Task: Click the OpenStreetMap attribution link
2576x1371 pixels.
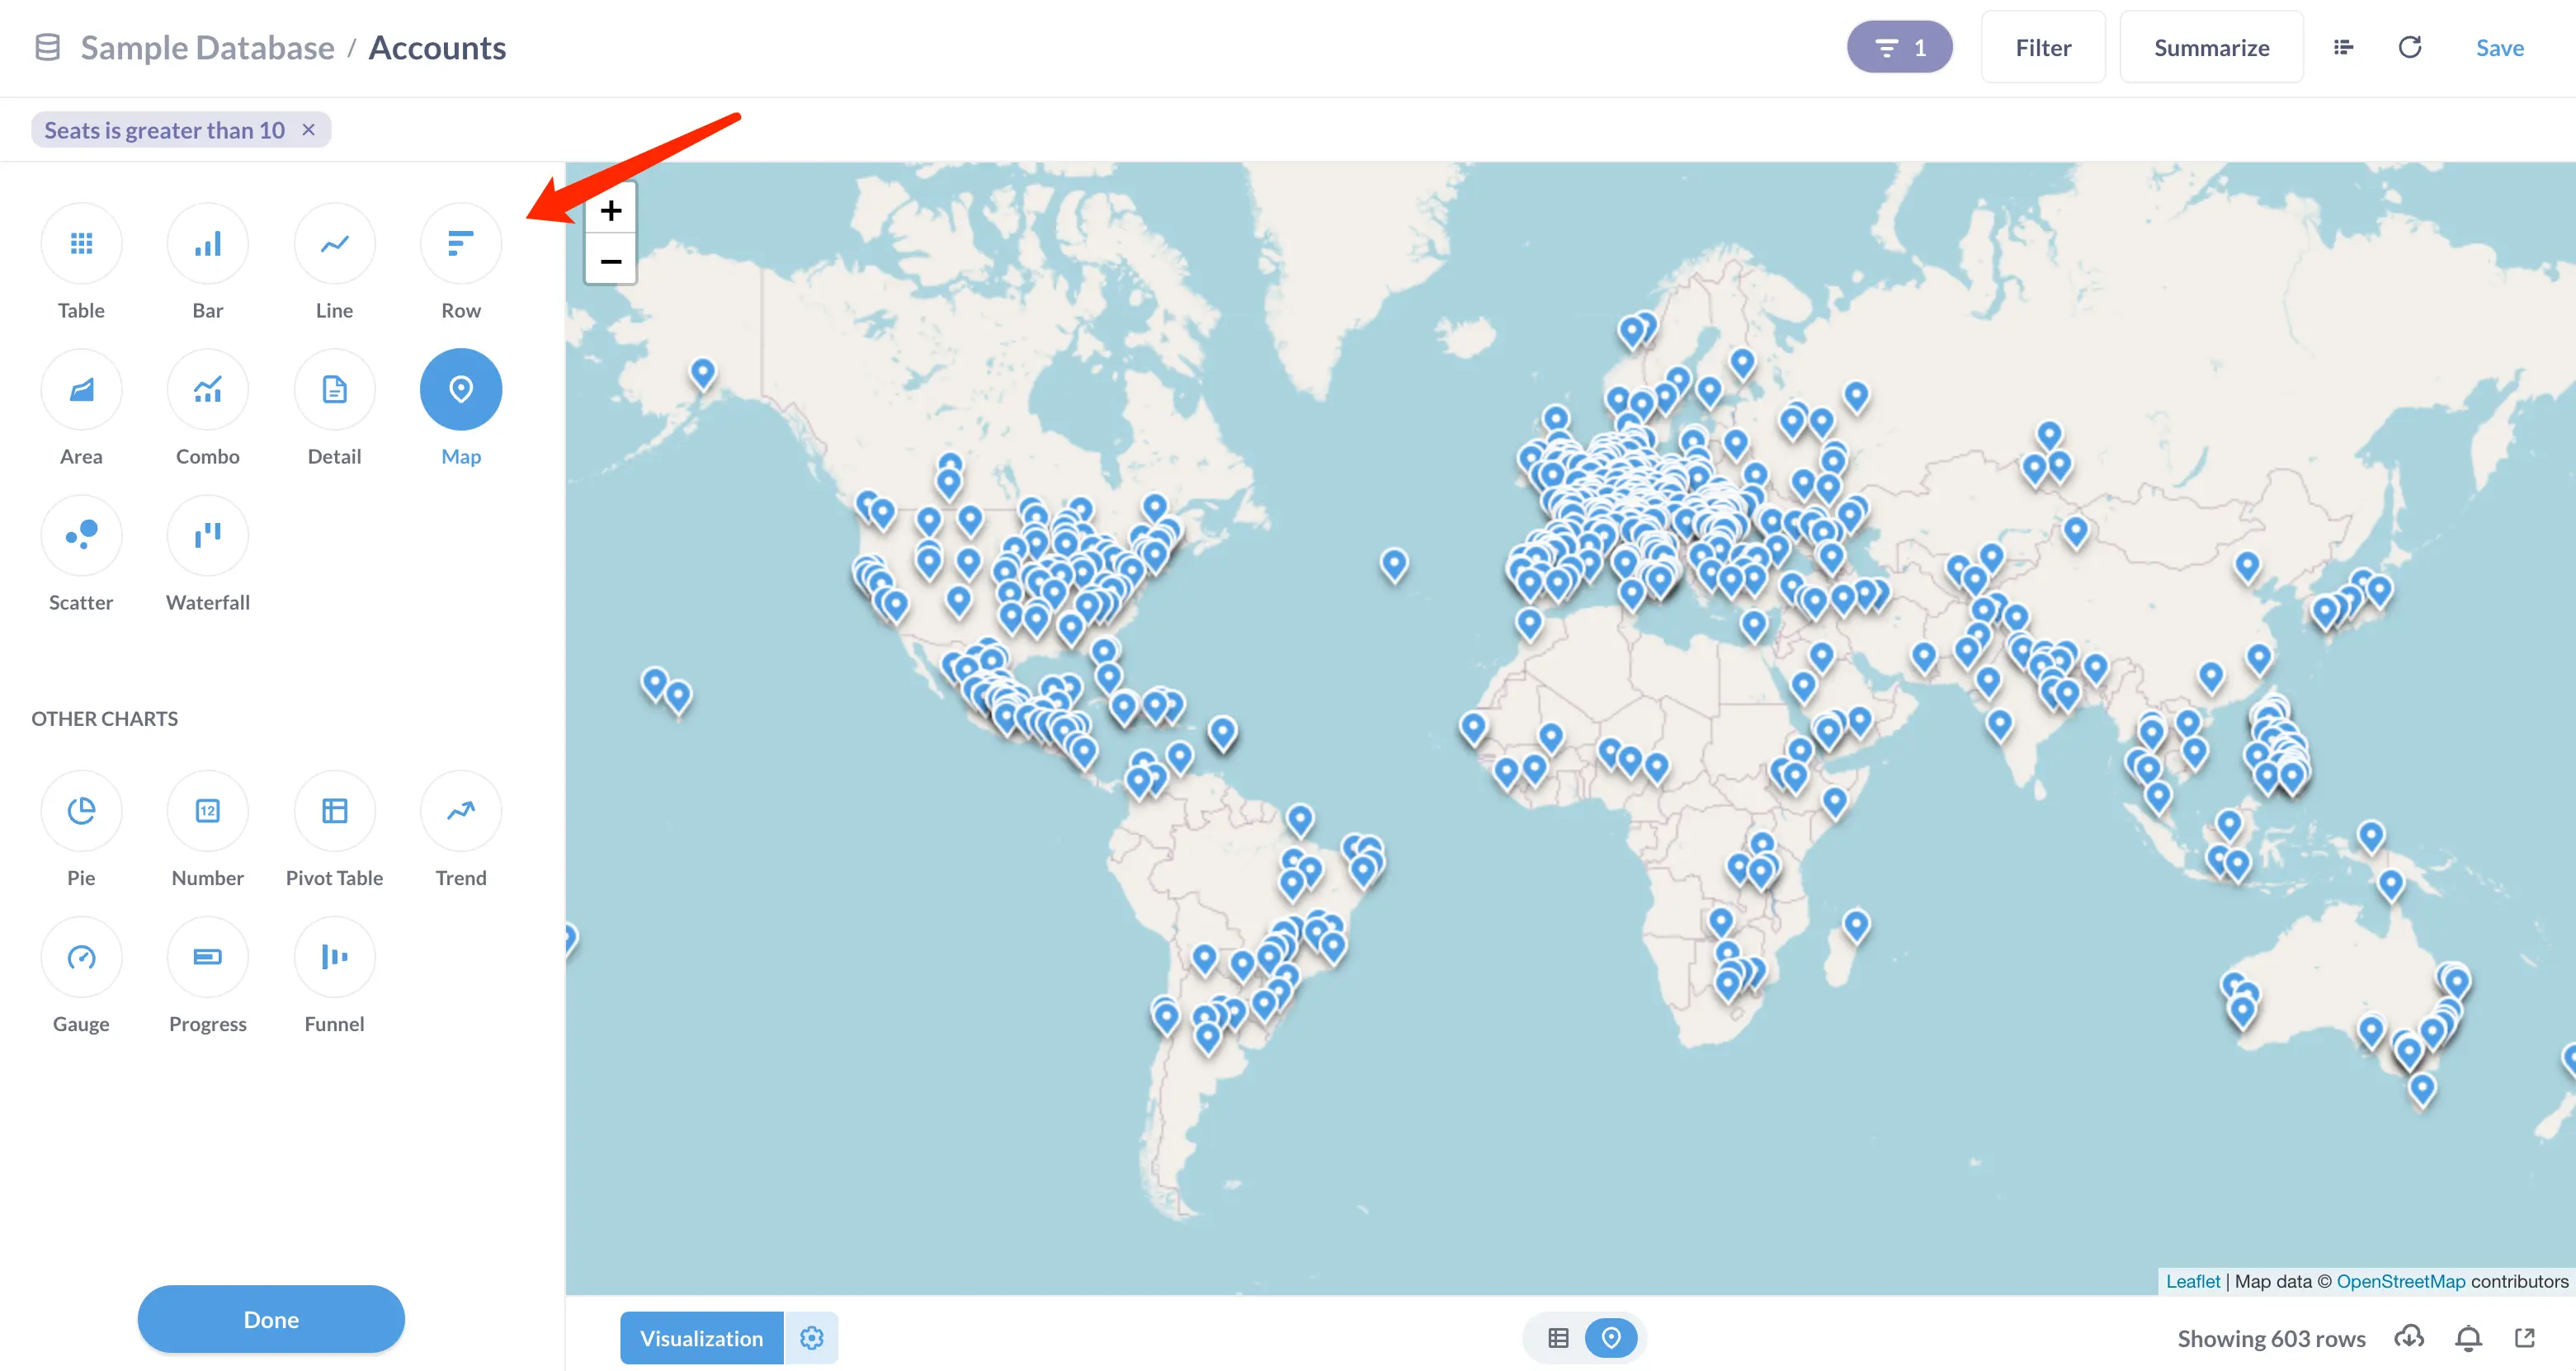Action: [2400, 1281]
